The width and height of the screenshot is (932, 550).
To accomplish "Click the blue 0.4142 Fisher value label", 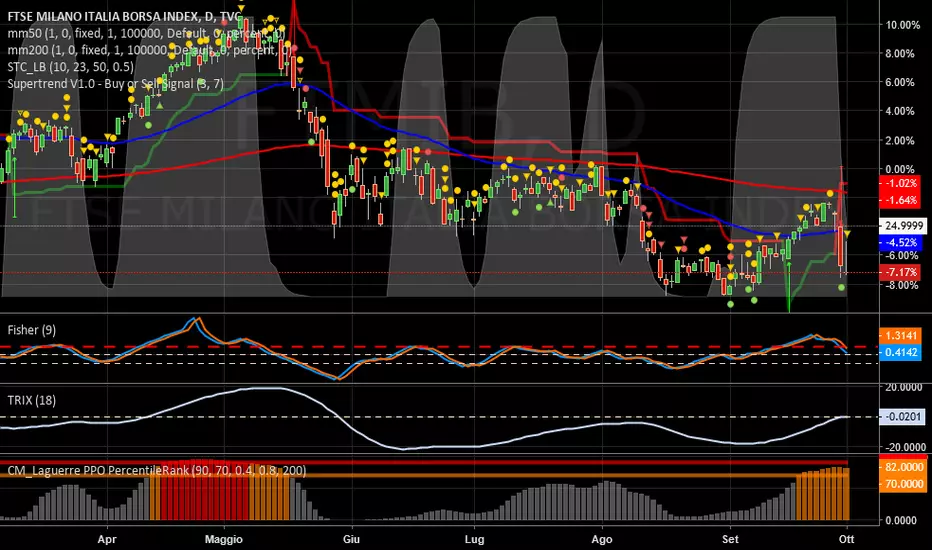I will [901, 353].
